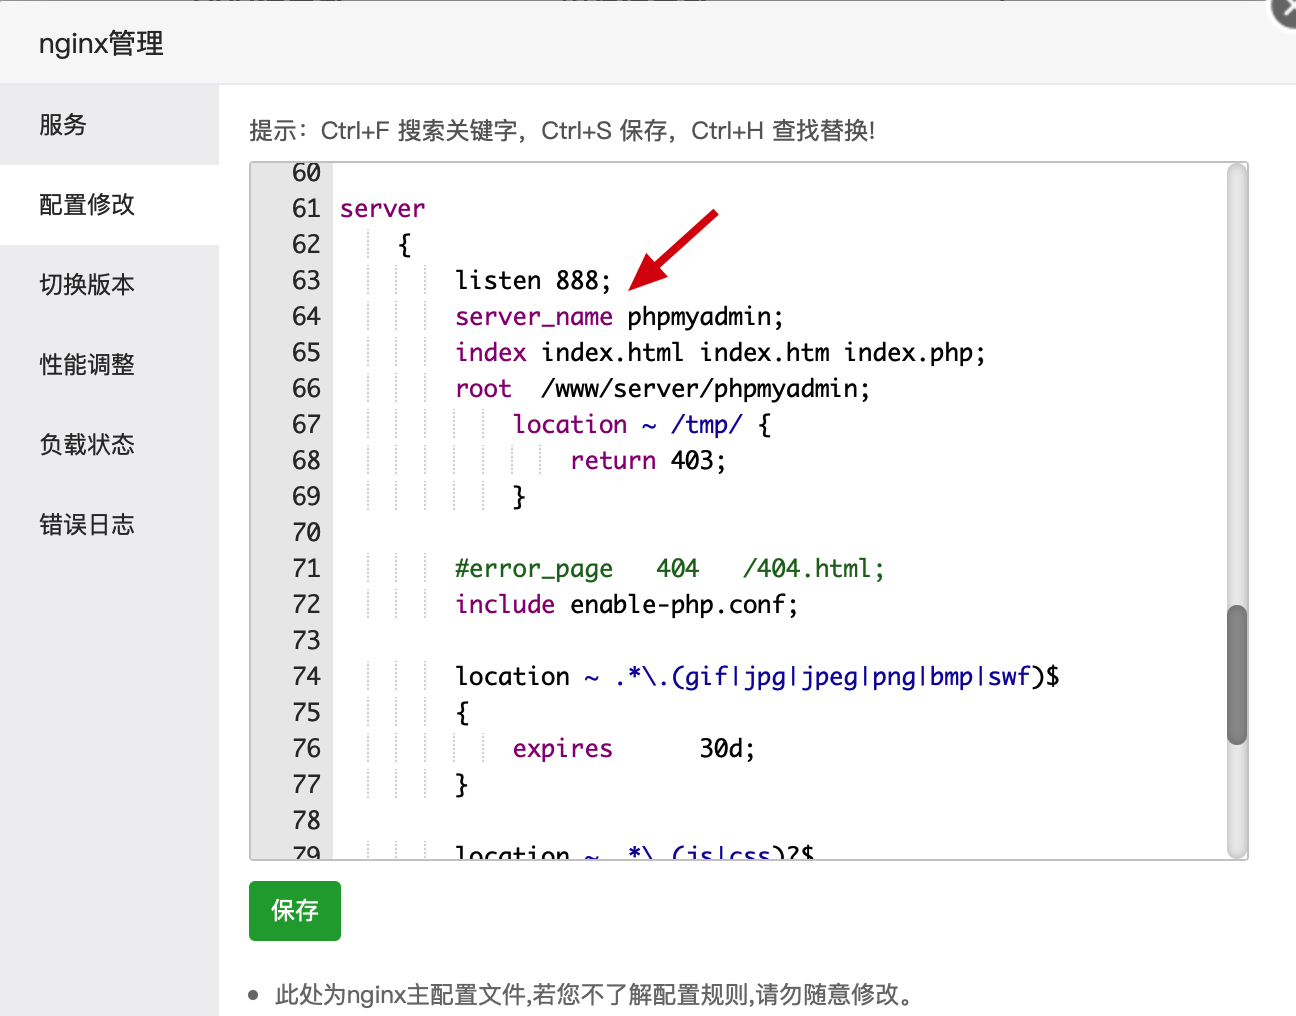The image size is (1296, 1016).
Task: Select the 配置修改 sidebar tab
Action: point(87,205)
